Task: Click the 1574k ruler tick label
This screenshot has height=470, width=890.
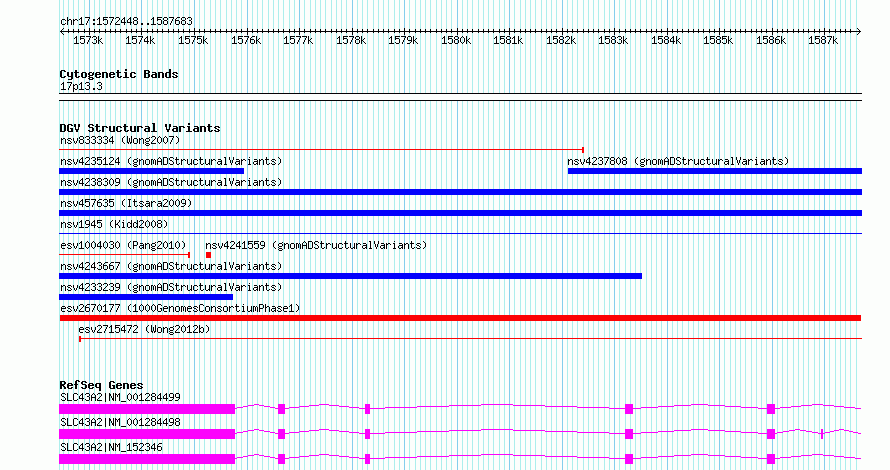Action: (x=140, y=40)
